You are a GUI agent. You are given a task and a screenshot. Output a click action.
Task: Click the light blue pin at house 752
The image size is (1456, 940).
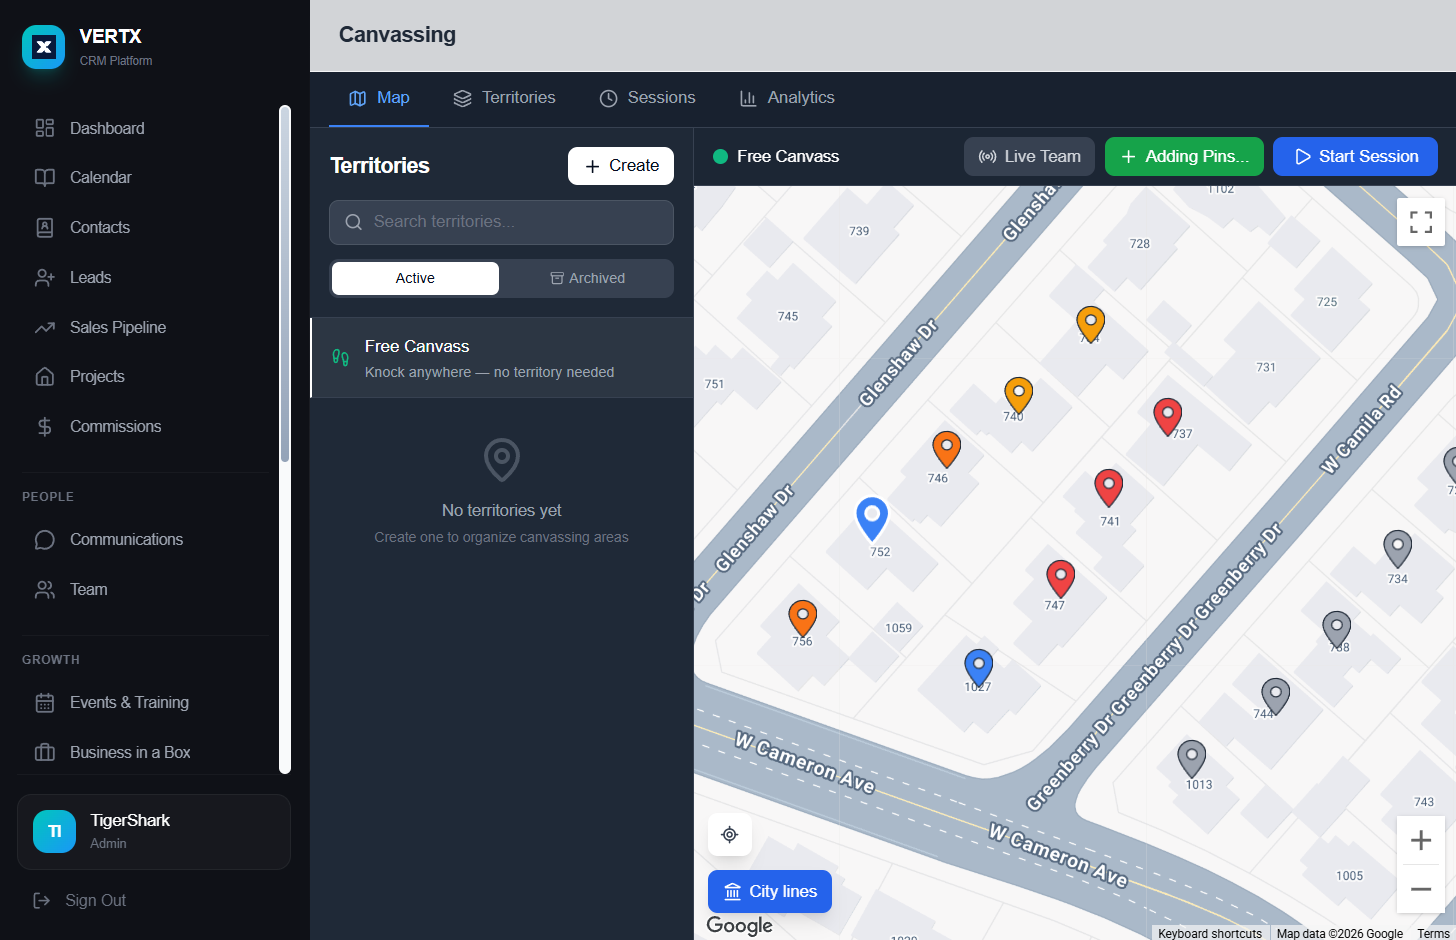pos(872,518)
